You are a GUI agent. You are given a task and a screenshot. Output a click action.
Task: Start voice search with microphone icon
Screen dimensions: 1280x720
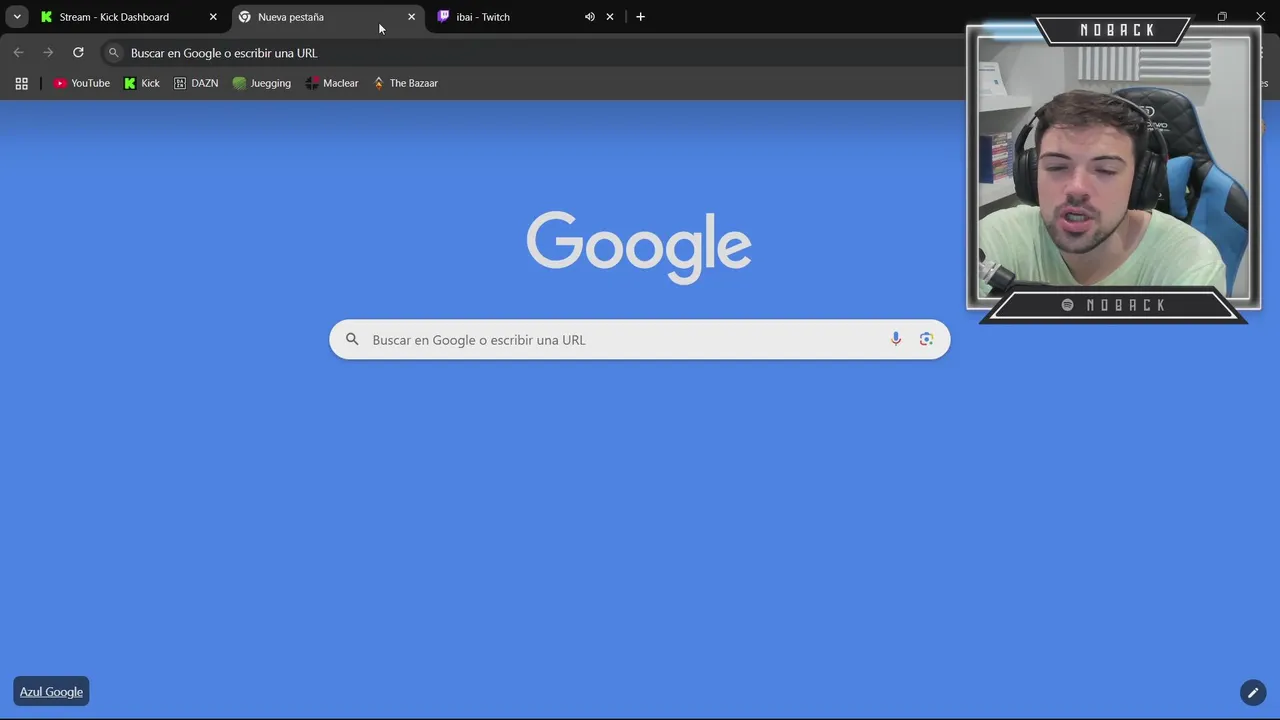point(896,340)
